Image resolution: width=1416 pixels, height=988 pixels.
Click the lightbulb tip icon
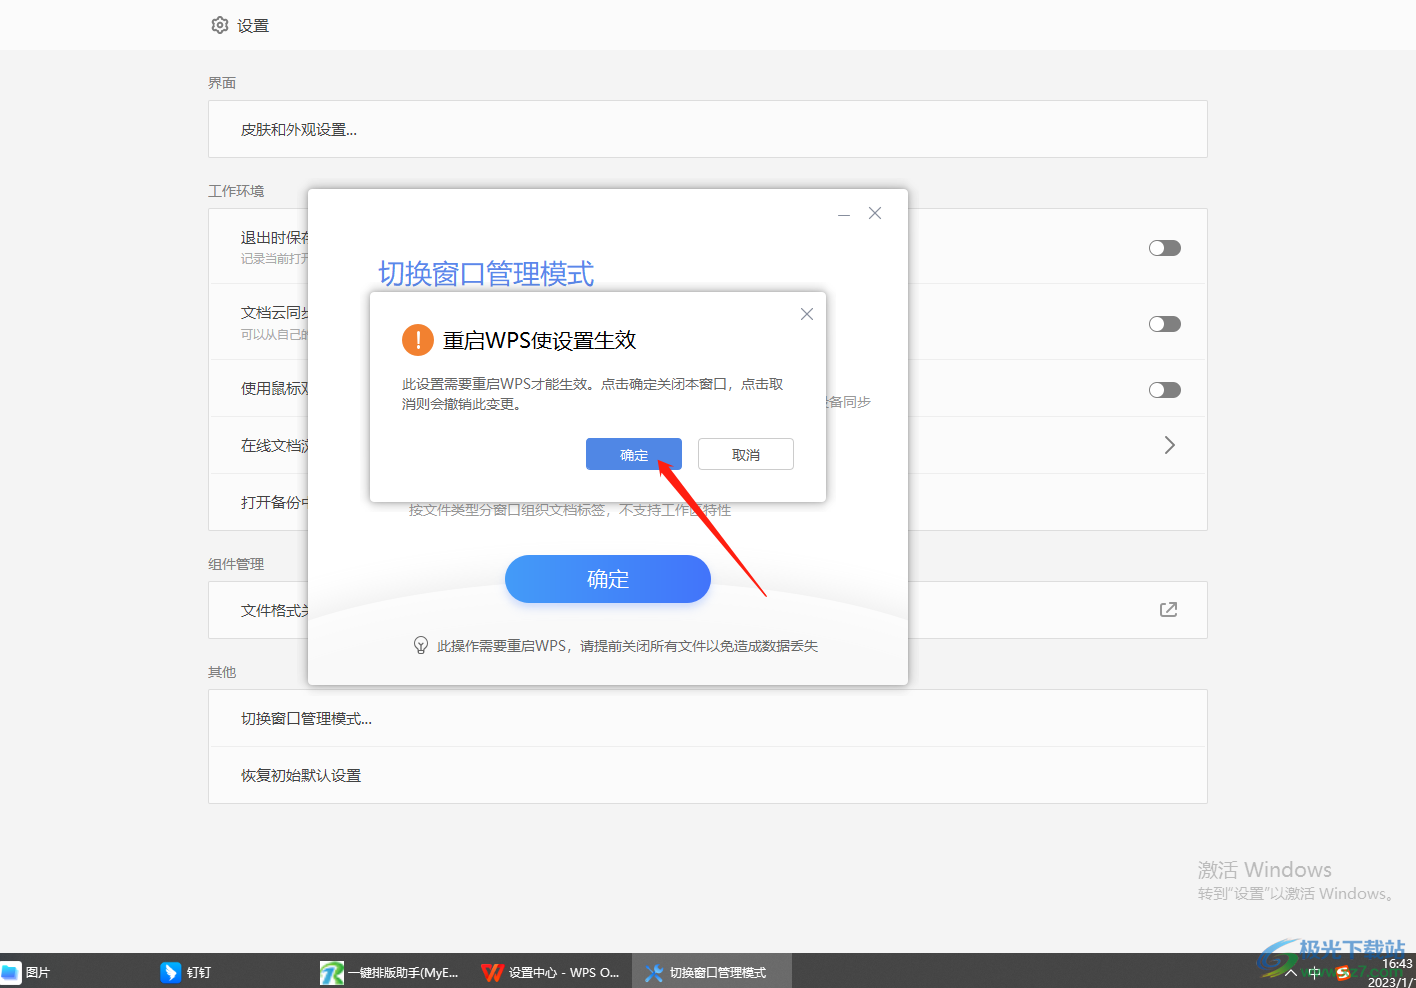point(421,646)
